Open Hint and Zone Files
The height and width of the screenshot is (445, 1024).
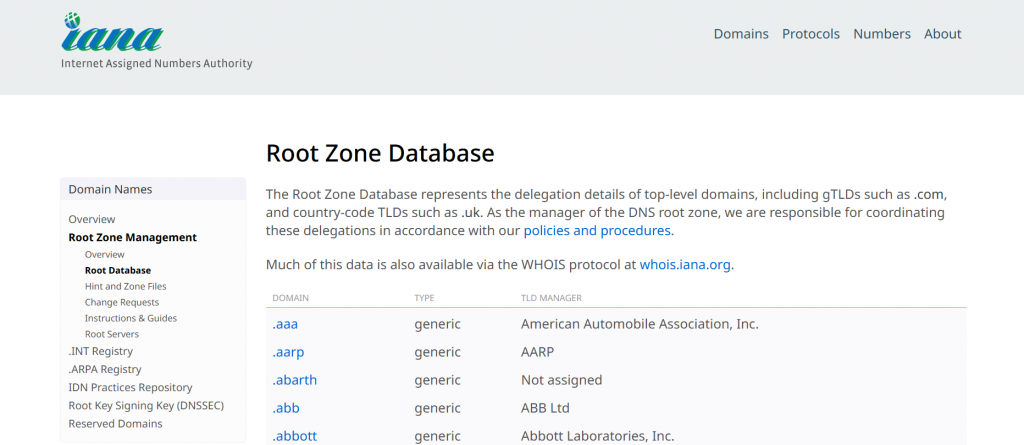coord(125,286)
